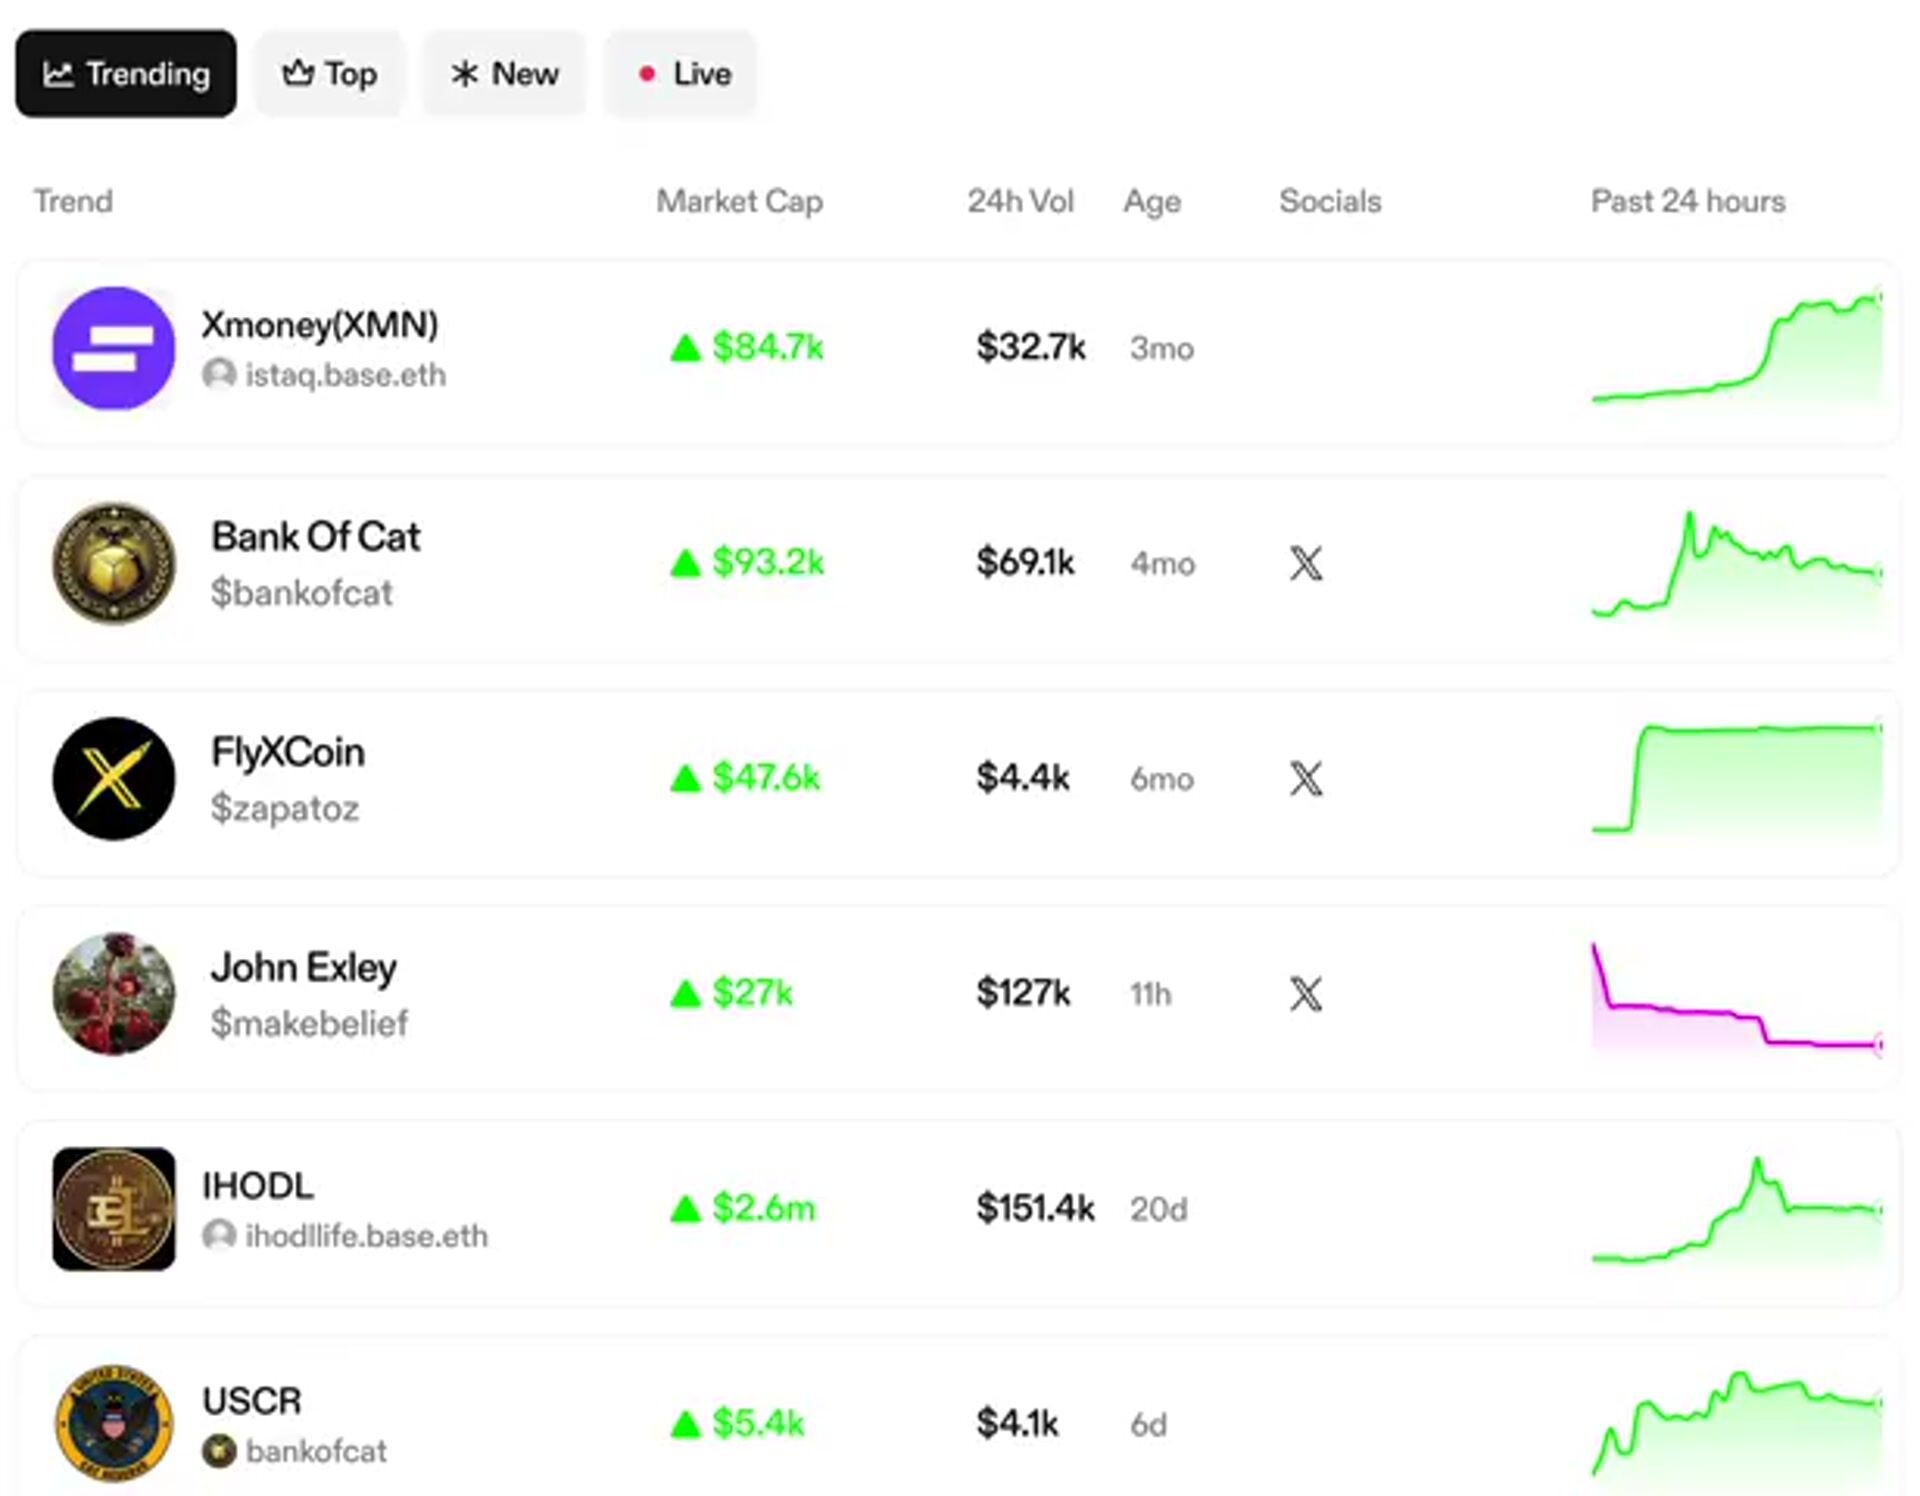Sort by the Market Cap column

pos(739,201)
